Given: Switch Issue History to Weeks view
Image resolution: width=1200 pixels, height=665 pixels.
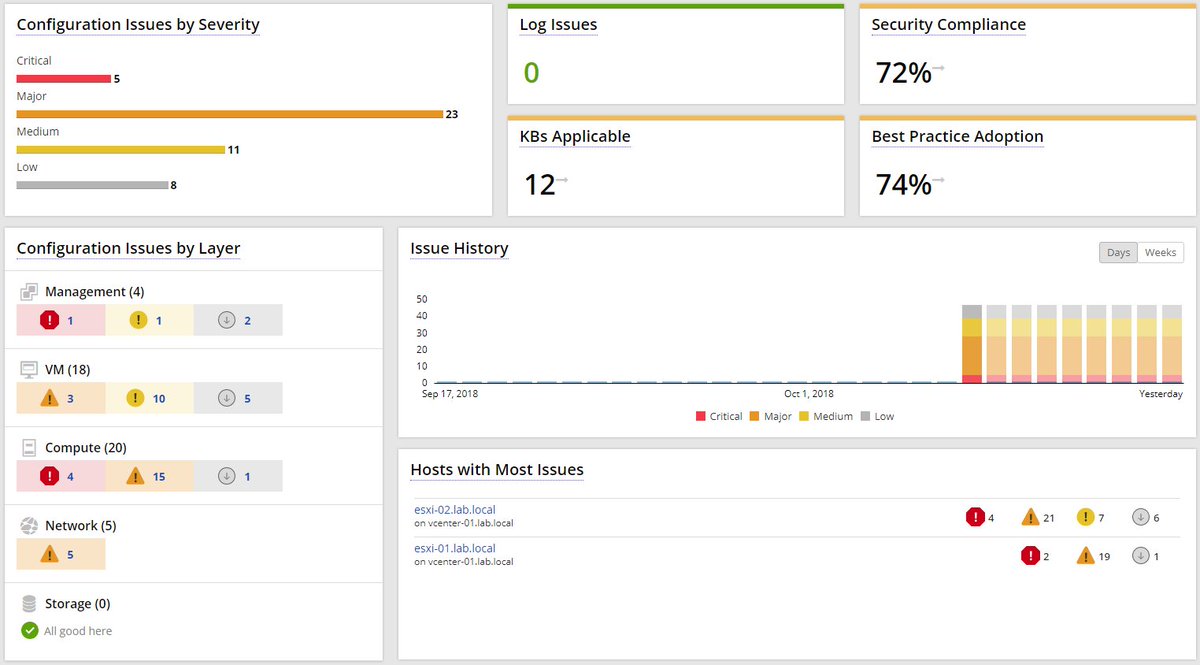Looking at the screenshot, I should [x=1160, y=252].
